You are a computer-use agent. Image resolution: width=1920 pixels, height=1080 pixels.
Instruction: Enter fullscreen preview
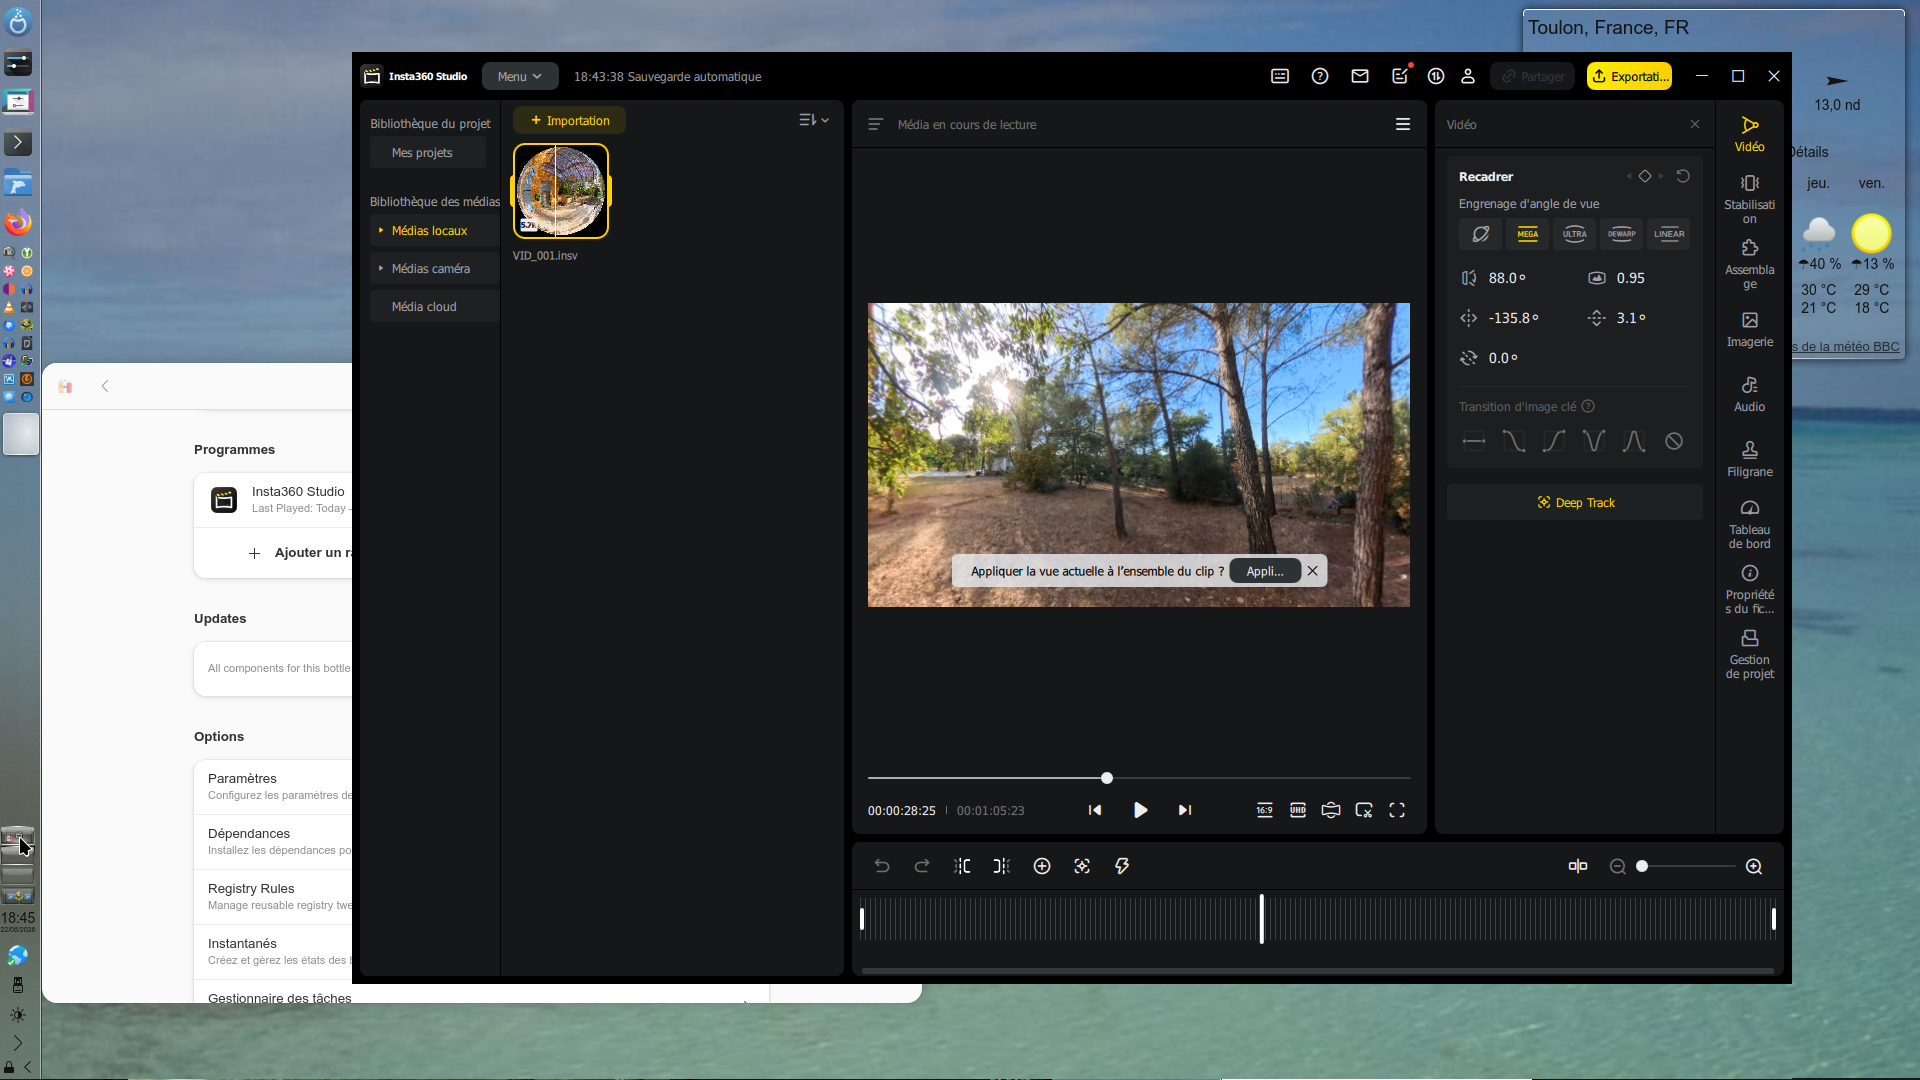[1397, 810]
